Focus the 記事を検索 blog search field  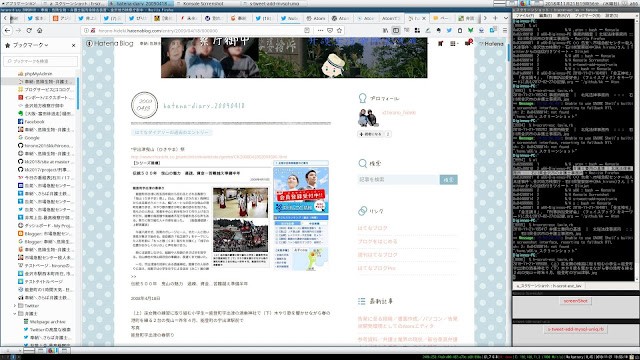[x=398, y=180]
